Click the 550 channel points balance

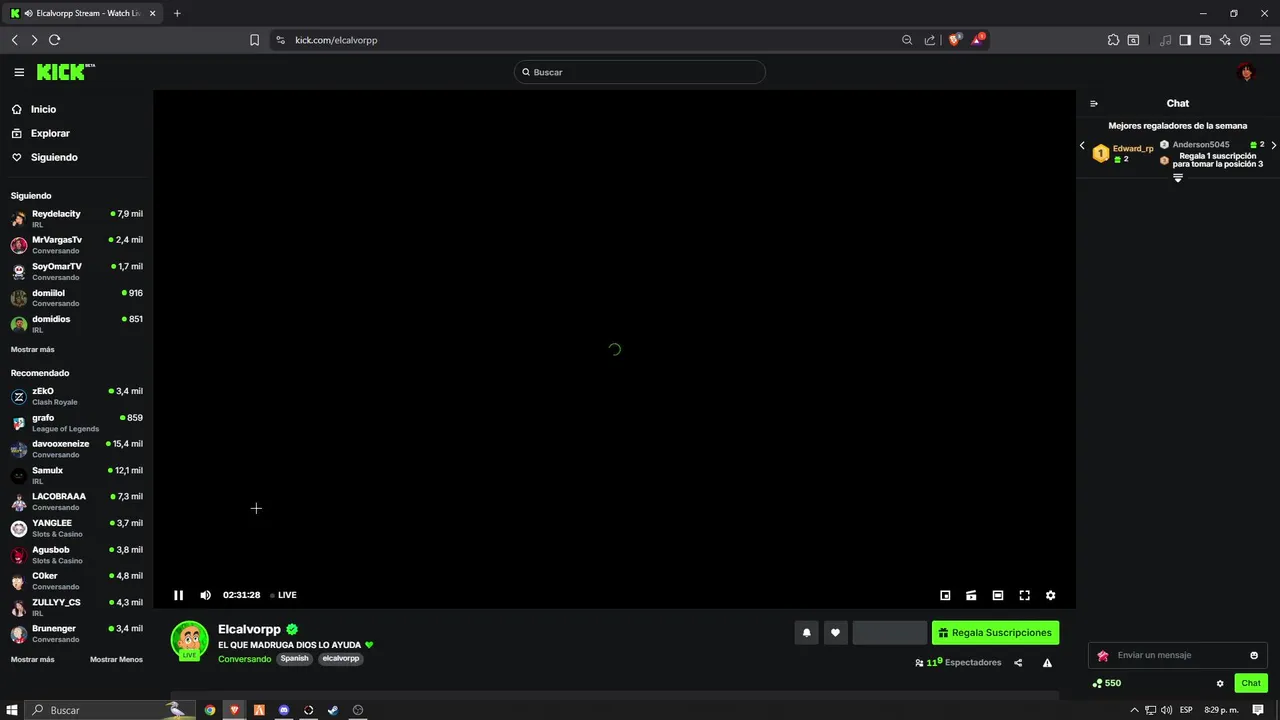click(1107, 683)
